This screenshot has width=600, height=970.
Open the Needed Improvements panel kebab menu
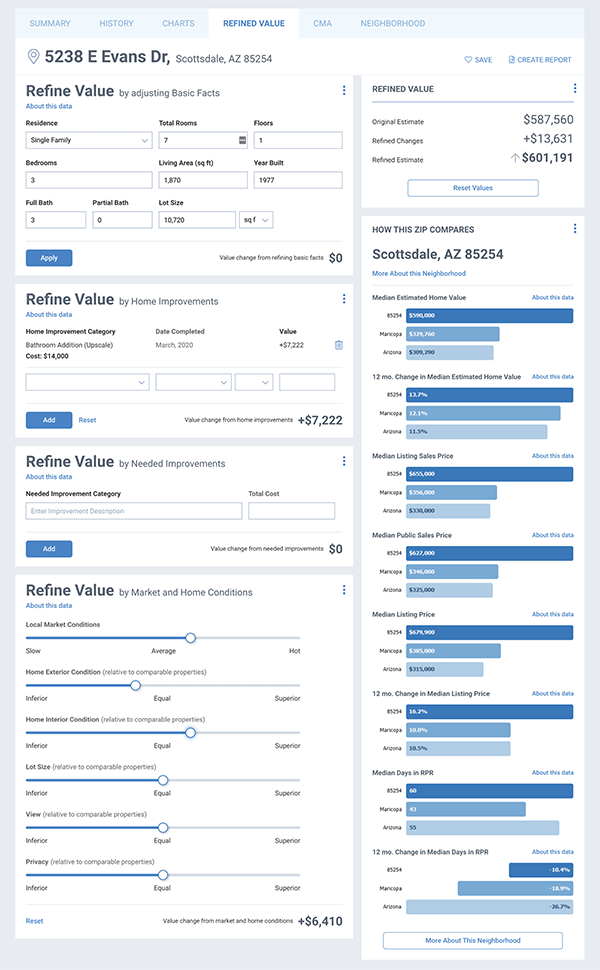point(344,461)
